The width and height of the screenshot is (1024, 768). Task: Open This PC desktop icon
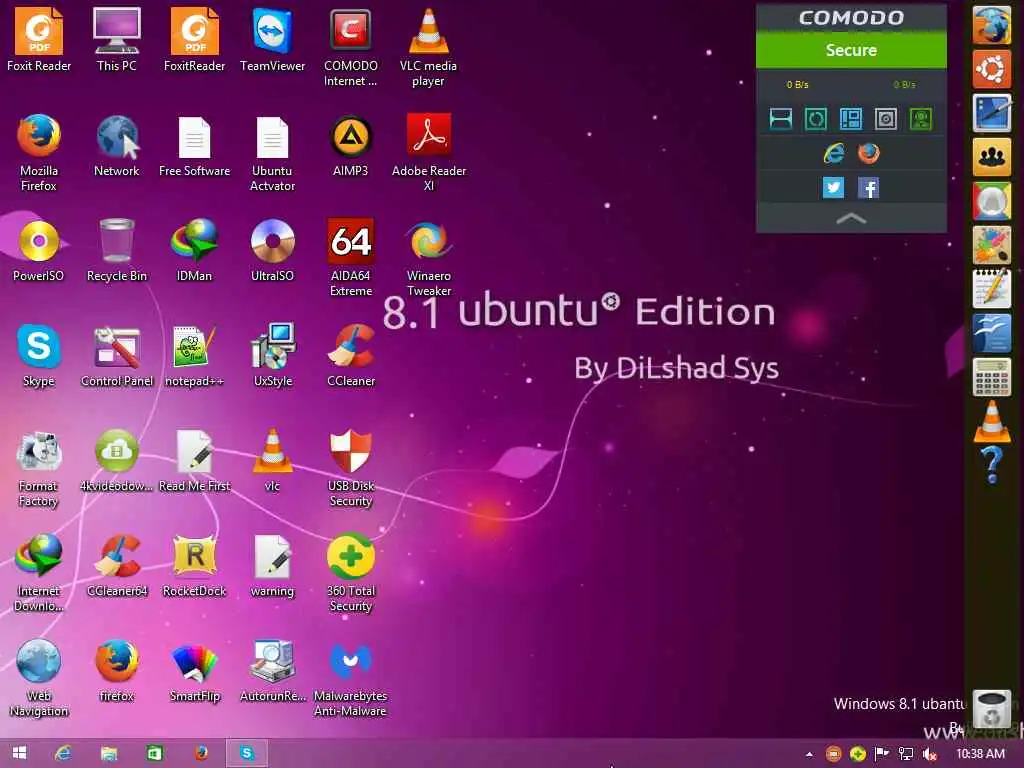(x=116, y=39)
